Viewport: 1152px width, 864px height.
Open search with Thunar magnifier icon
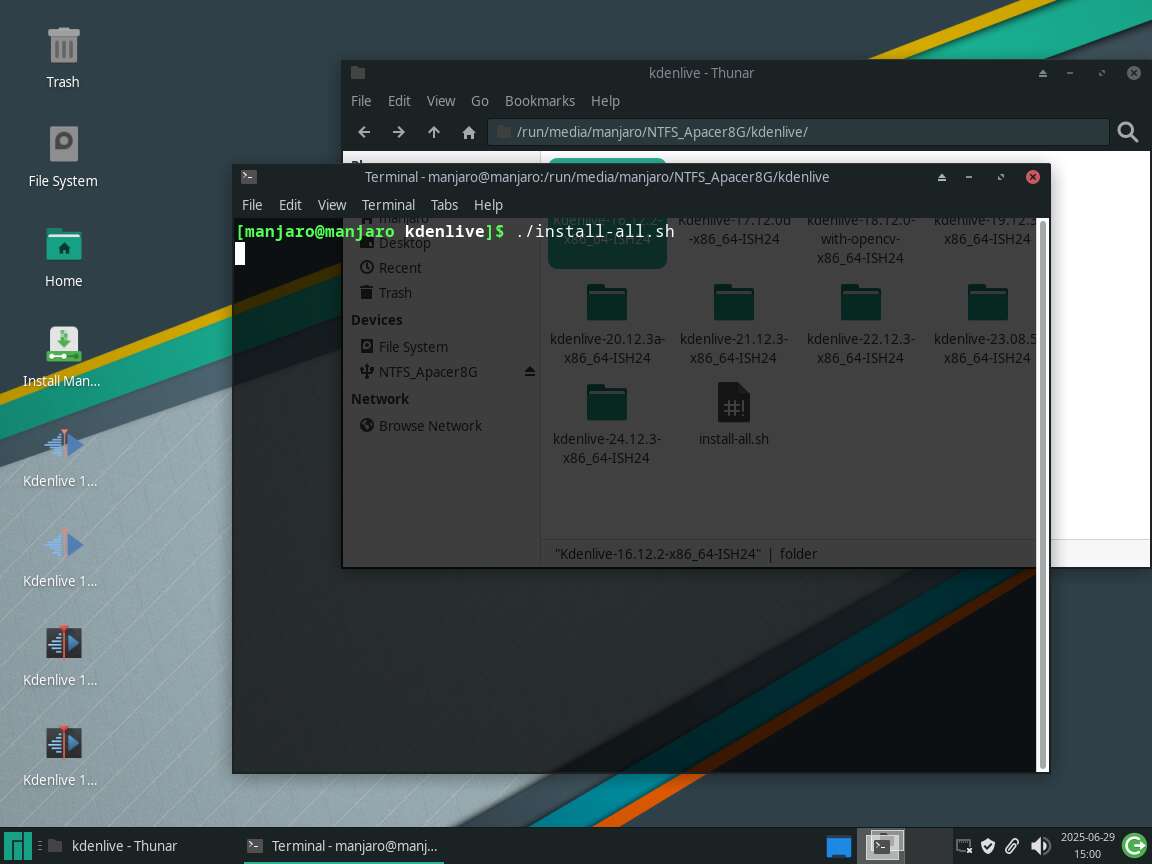coord(1128,132)
